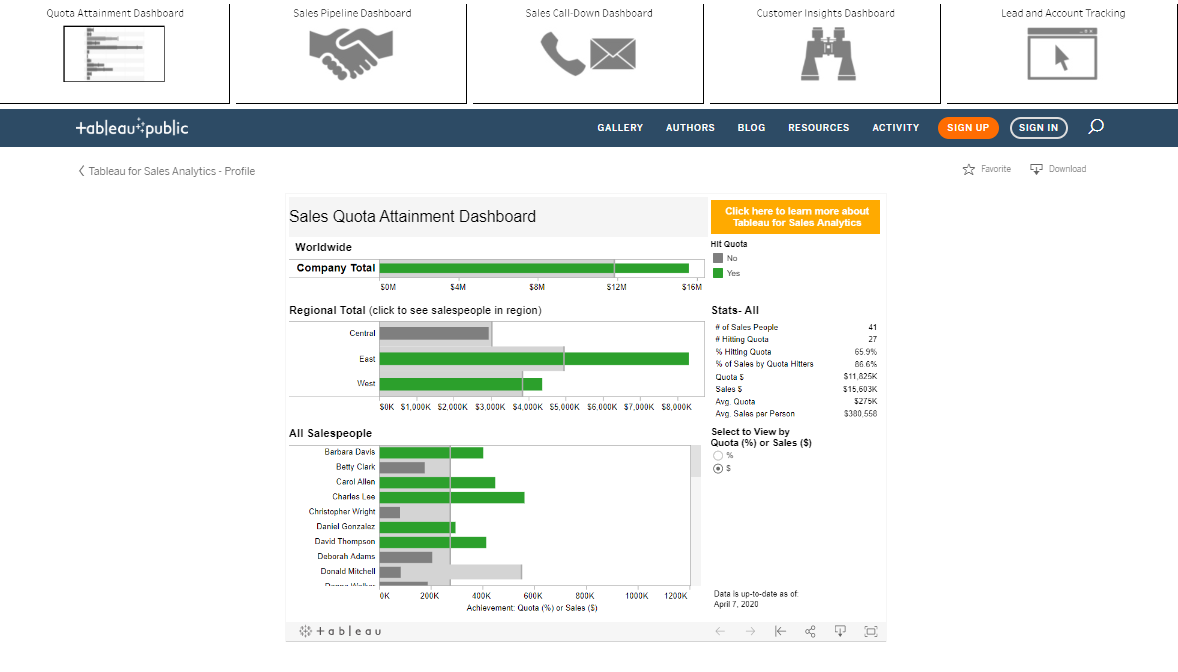The width and height of the screenshot is (1178, 672).
Task: Click the Customer Insights binoculars icon
Action: [828, 54]
